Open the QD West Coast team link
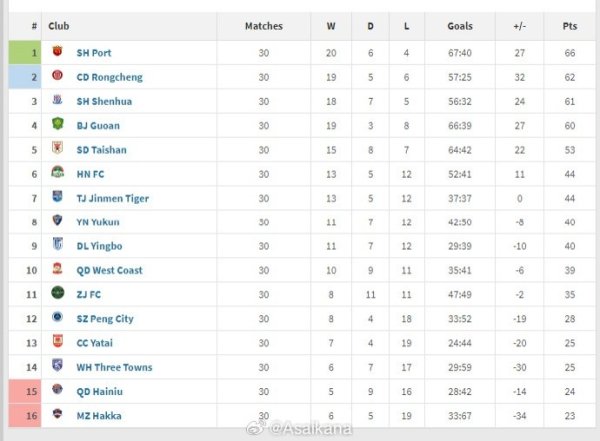The height and width of the screenshot is (441, 600). [109, 270]
